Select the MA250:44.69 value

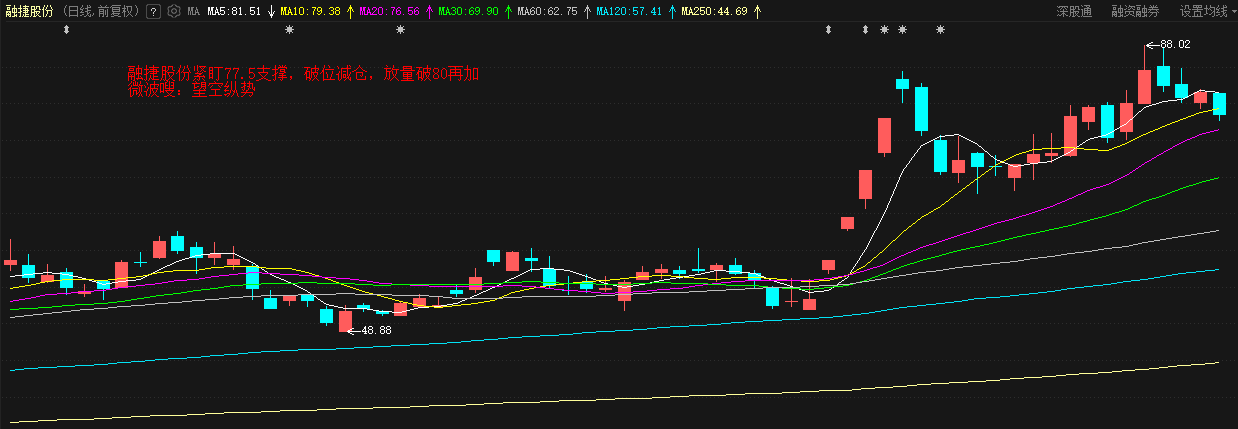click(x=714, y=12)
